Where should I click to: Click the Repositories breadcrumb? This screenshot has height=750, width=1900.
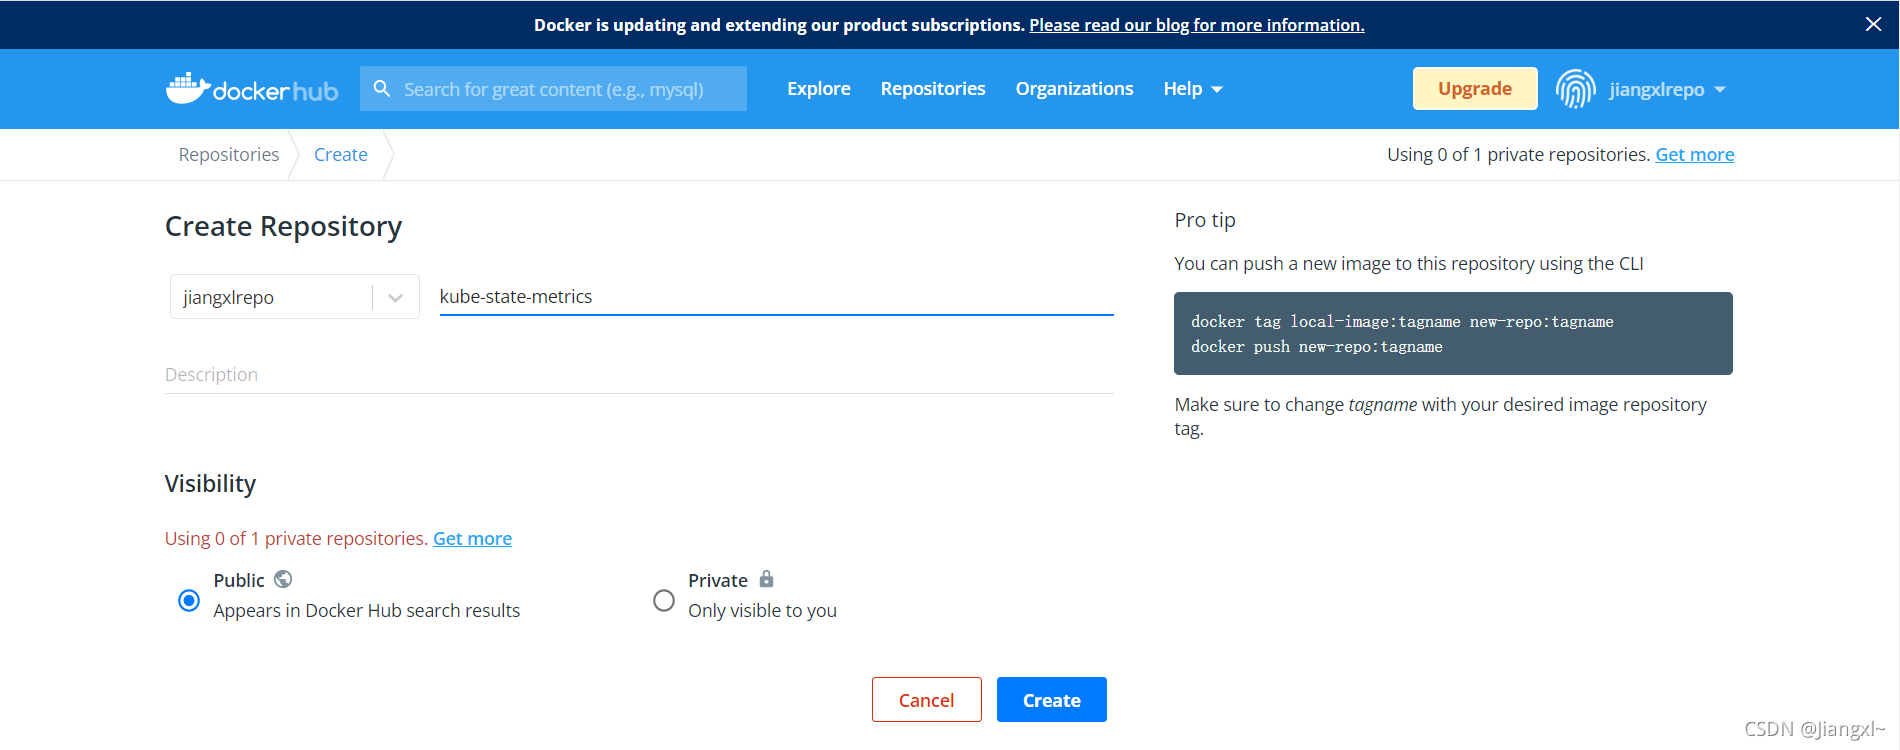click(229, 155)
